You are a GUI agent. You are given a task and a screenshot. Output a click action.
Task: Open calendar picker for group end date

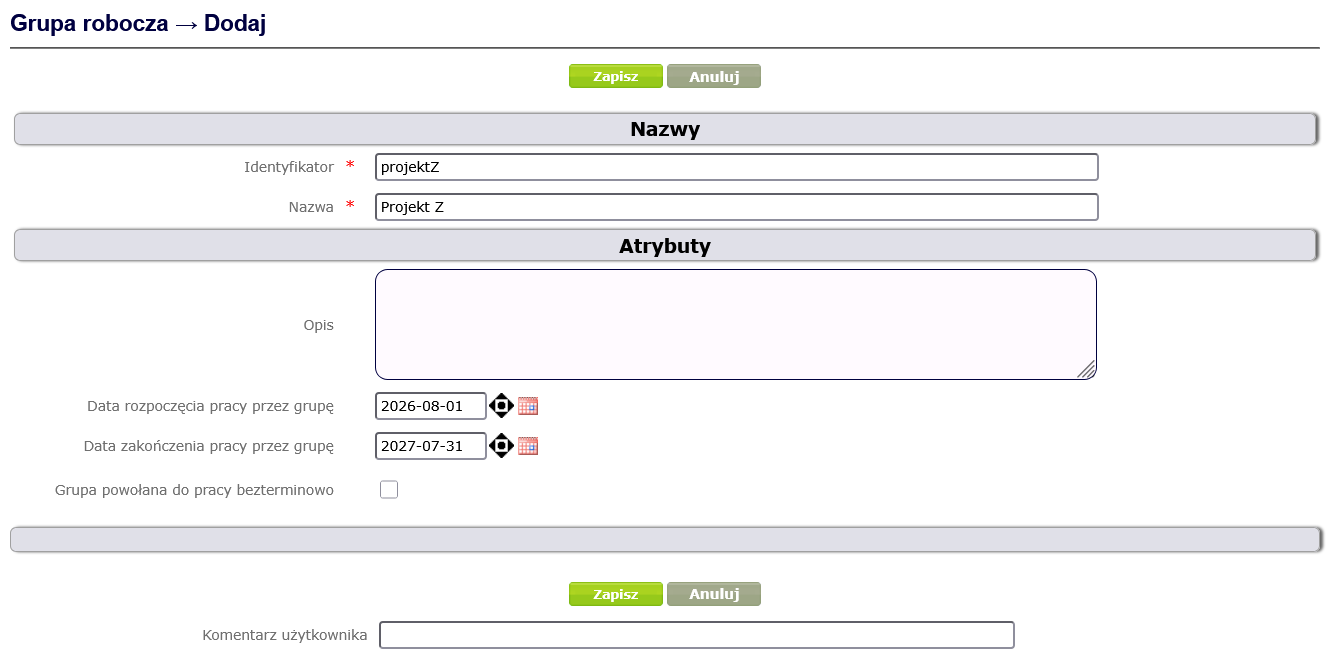528,446
